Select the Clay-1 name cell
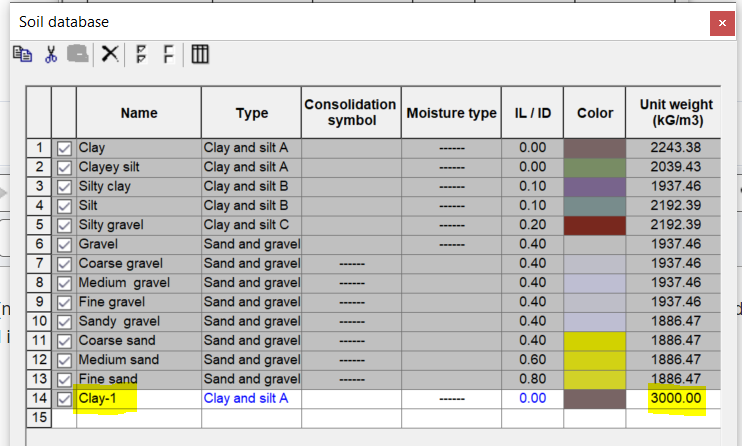Image resolution: width=742 pixels, height=446 pixels. pyautogui.click(x=139, y=399)
